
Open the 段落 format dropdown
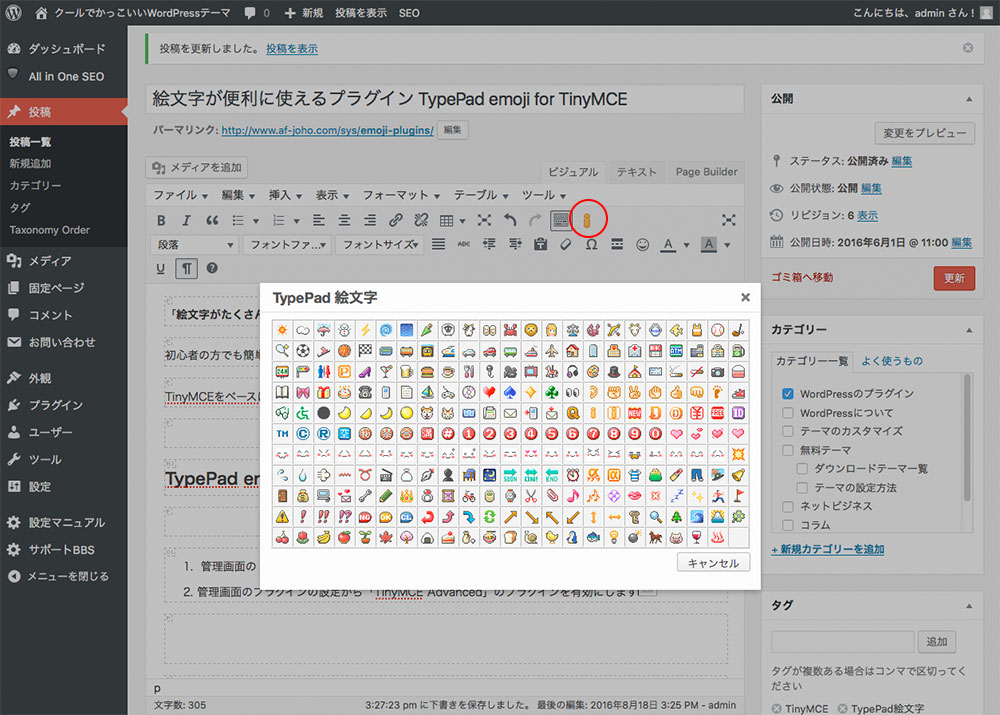pos(195,244)
